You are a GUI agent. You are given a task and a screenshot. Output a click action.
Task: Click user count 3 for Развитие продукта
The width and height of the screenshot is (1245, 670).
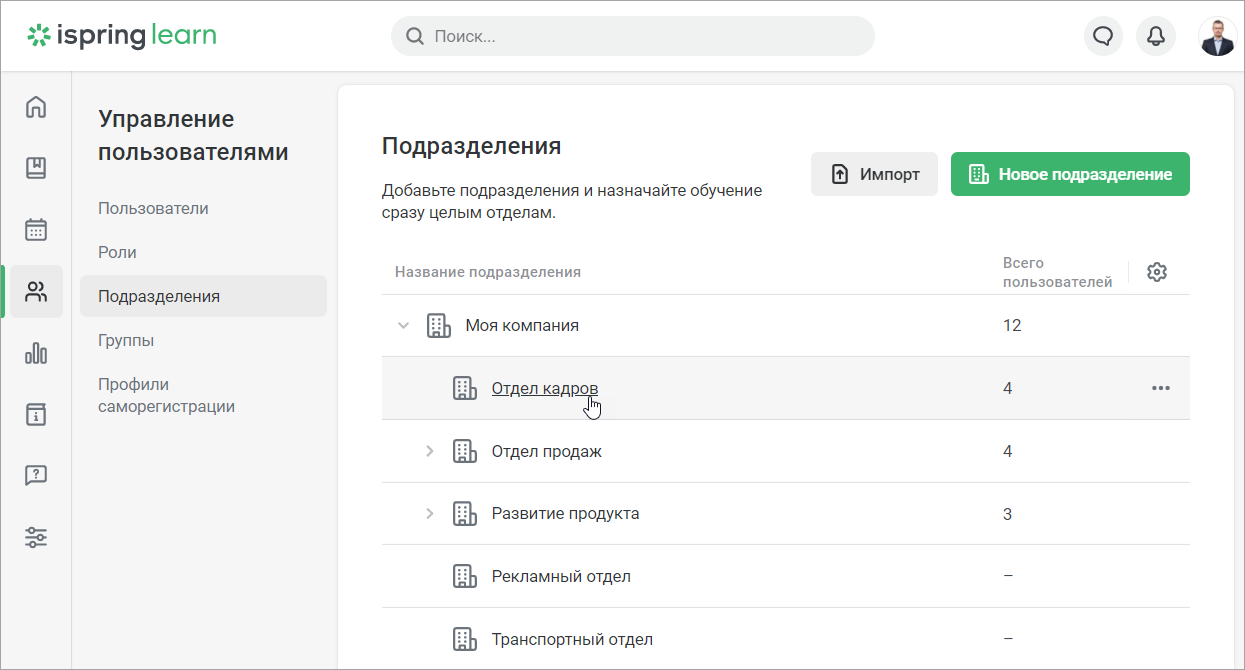click(1007, 514)
